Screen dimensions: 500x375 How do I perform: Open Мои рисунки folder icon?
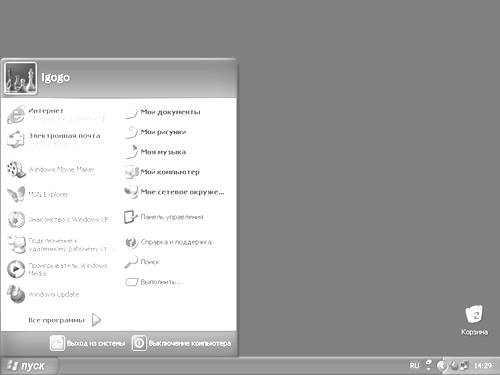131,132
